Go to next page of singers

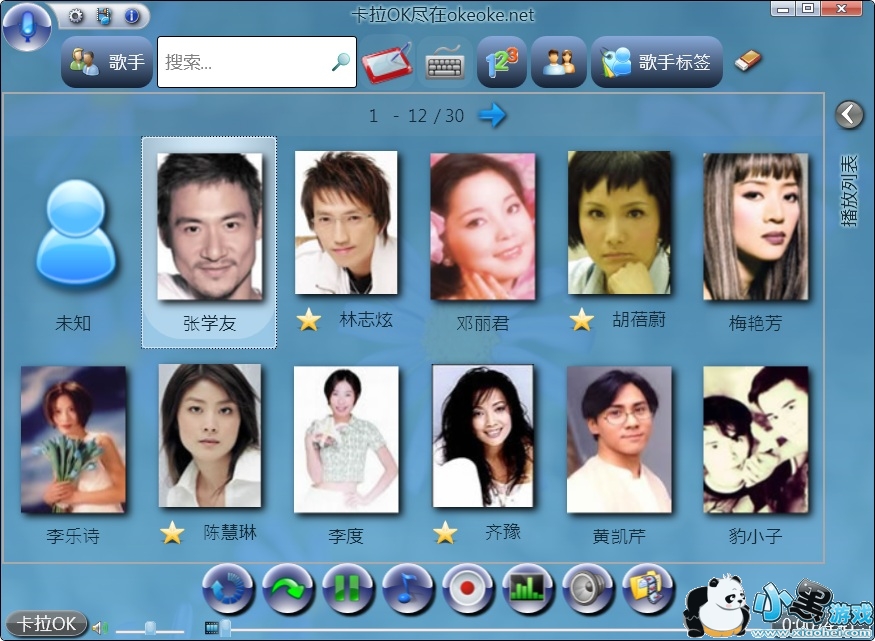coord(492,115)
